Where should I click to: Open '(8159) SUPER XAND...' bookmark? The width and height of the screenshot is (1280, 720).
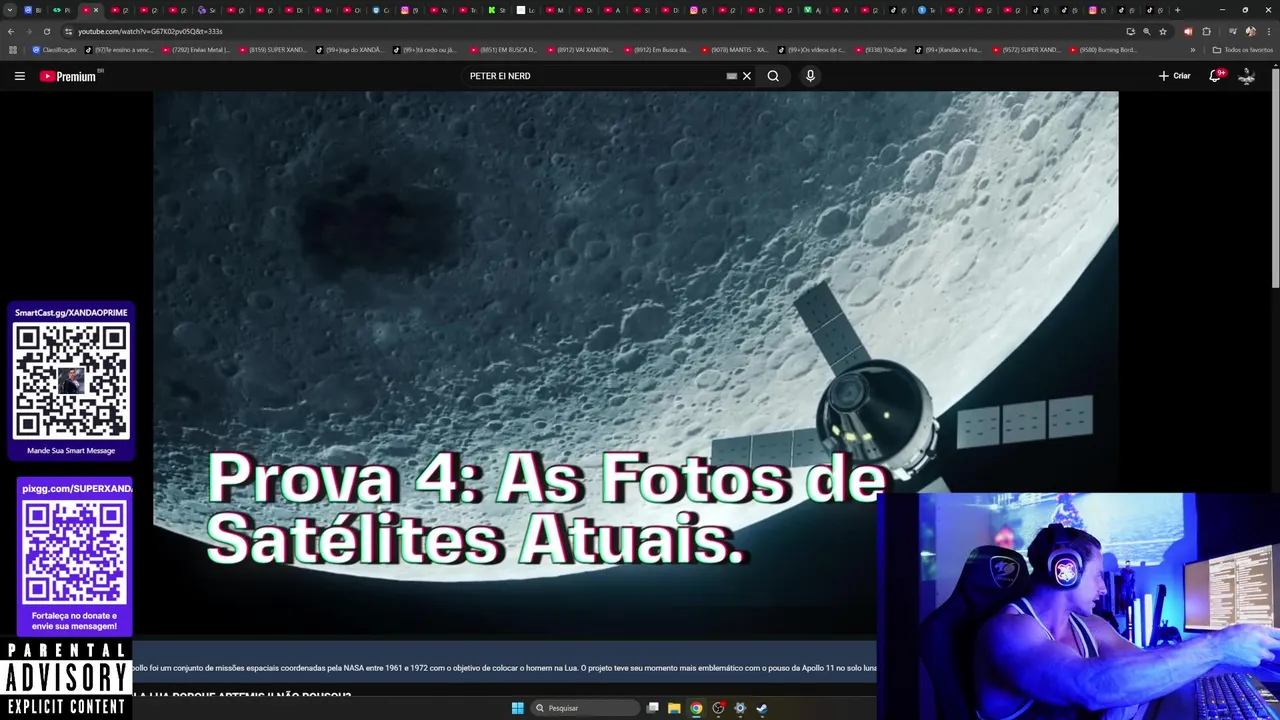272,50
